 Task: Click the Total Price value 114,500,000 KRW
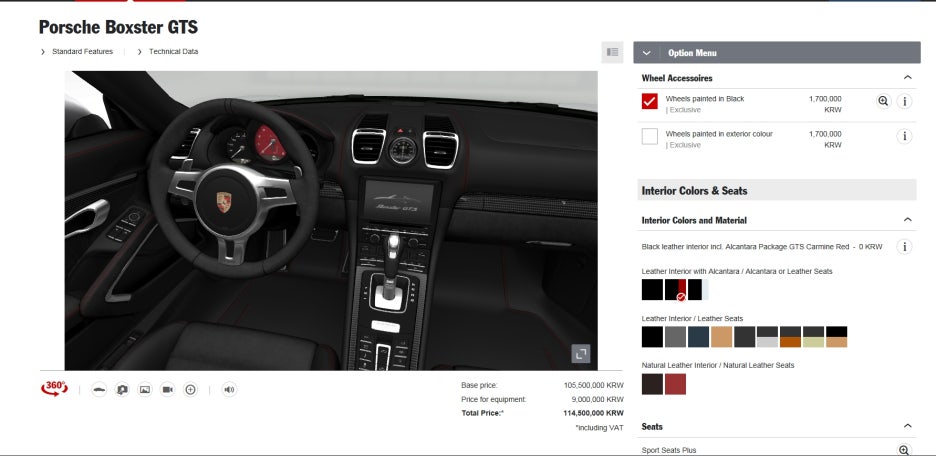pos(593,413)
